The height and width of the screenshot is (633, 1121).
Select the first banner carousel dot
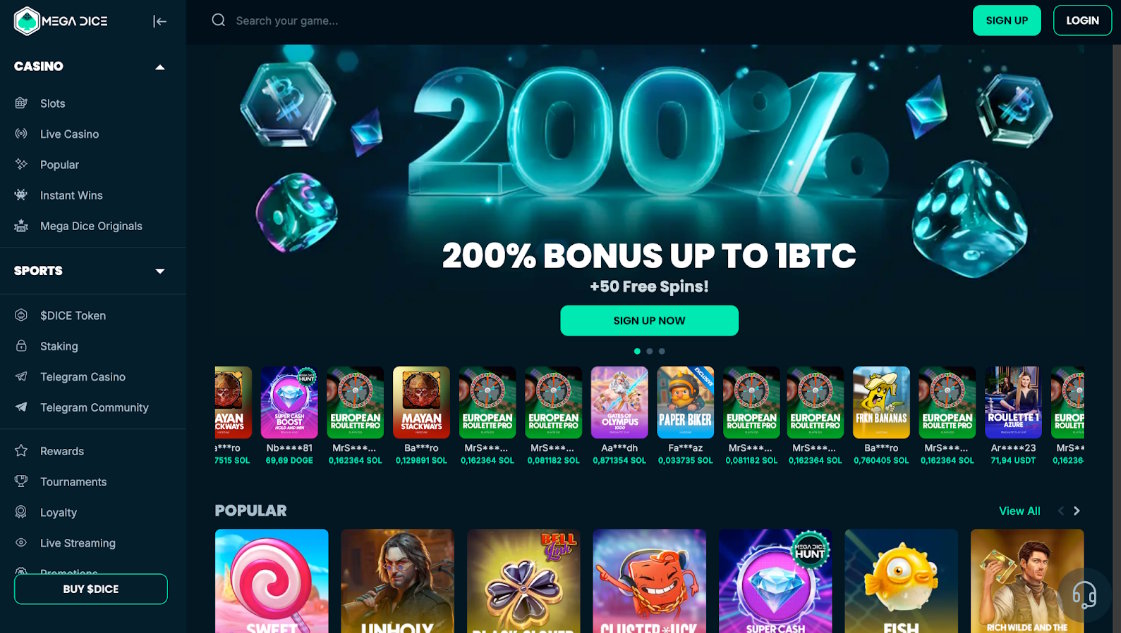pyautogui.click(x=637, y=351)
